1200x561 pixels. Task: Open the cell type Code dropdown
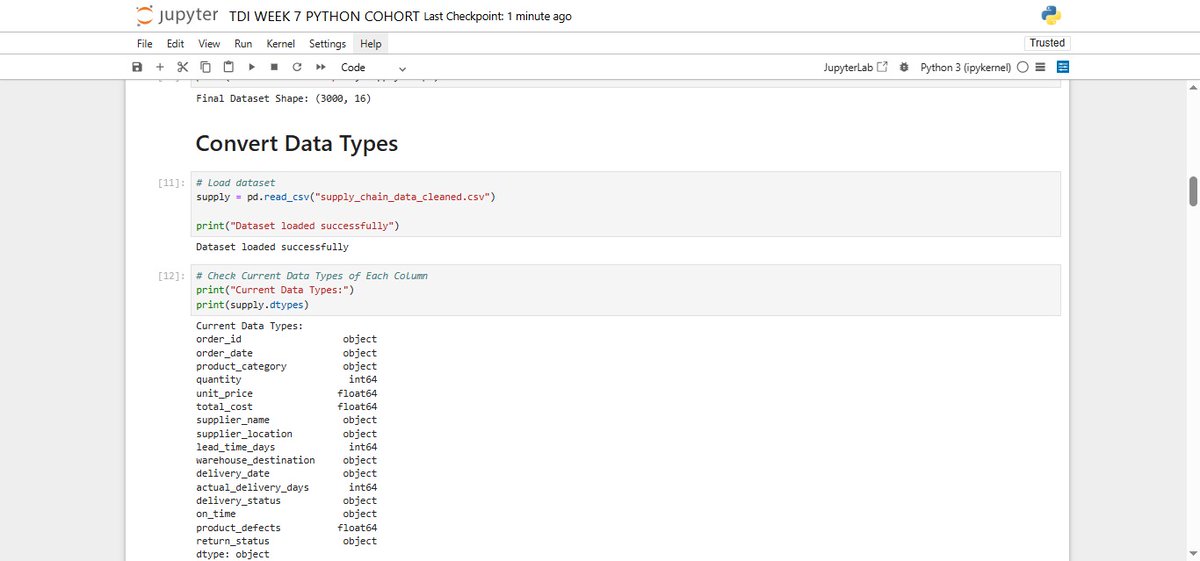click(x=374, y=67)
